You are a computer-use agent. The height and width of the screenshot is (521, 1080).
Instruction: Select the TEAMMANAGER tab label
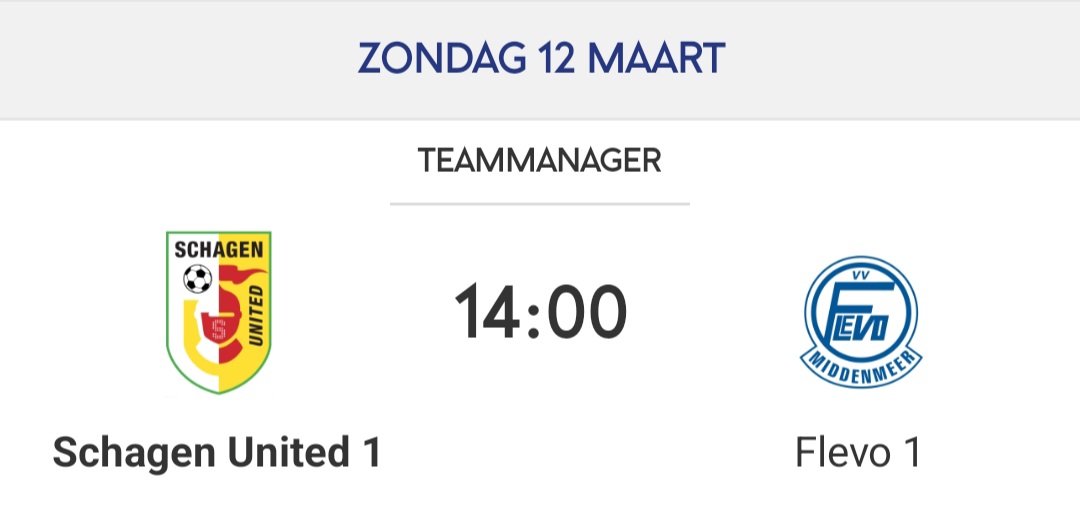coord(540,161)
